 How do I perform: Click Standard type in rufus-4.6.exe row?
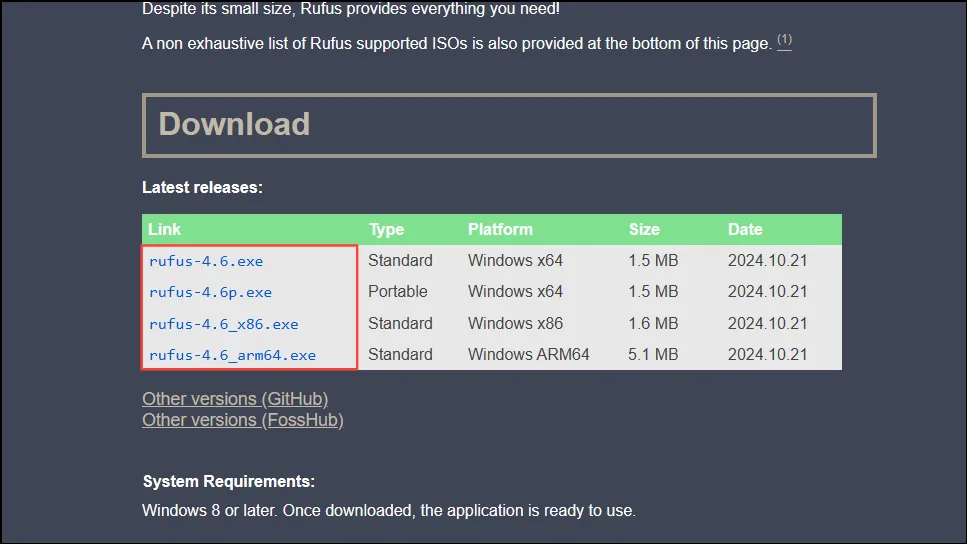click(x=400, y=260)
